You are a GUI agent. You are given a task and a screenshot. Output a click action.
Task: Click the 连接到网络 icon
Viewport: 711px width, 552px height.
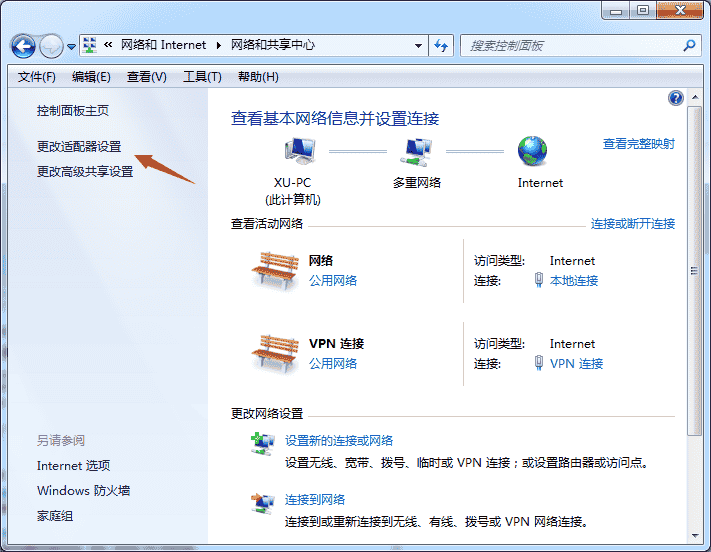click(x=262, y=502)
